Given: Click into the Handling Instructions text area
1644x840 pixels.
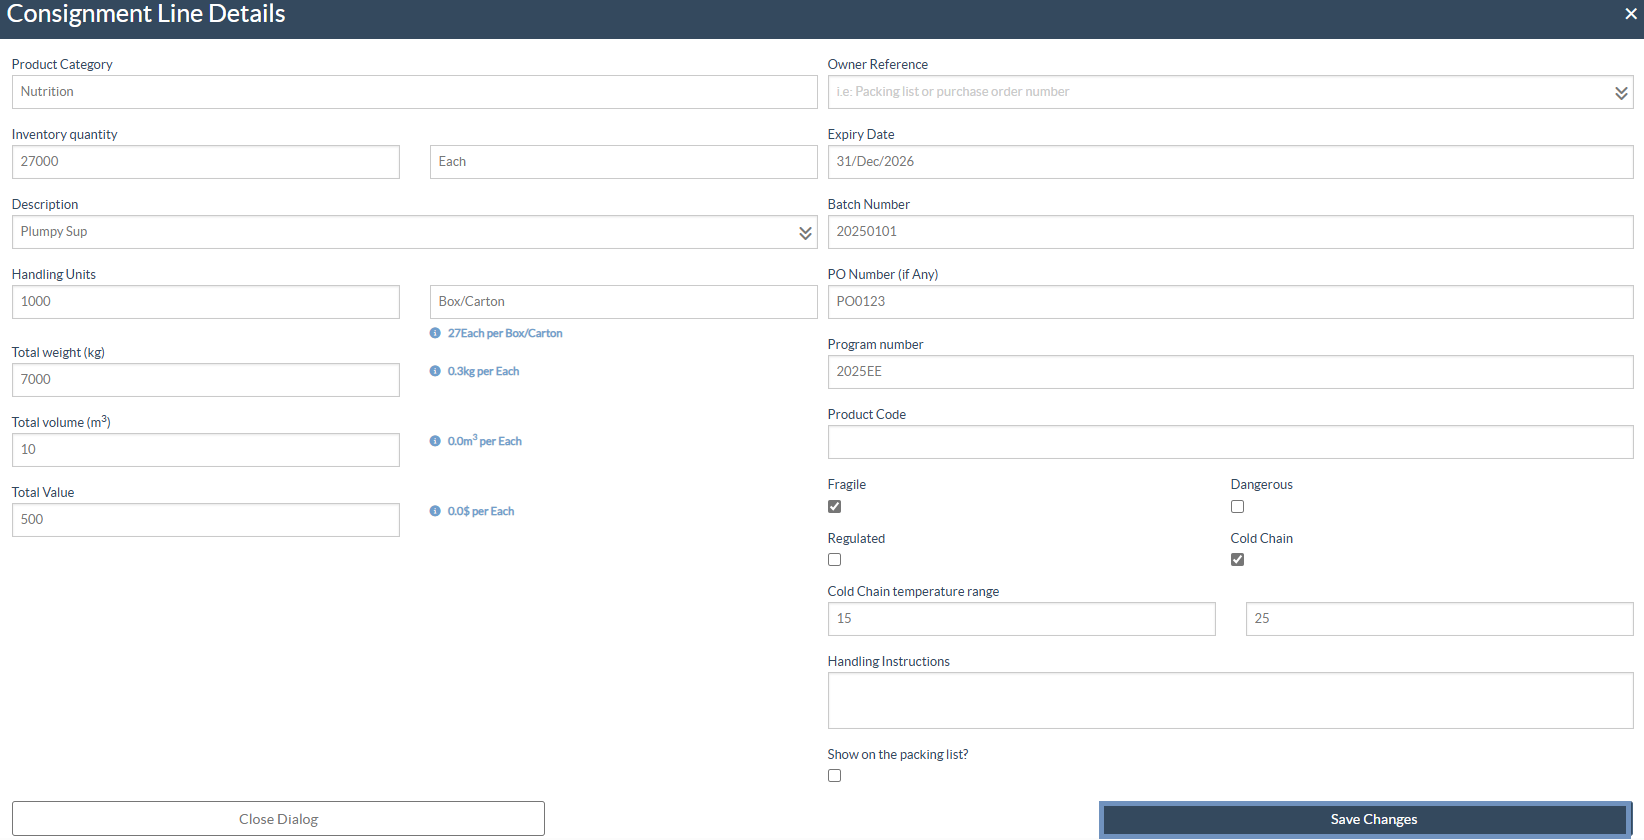Looking at the screenshot, I should (1229, 700).
